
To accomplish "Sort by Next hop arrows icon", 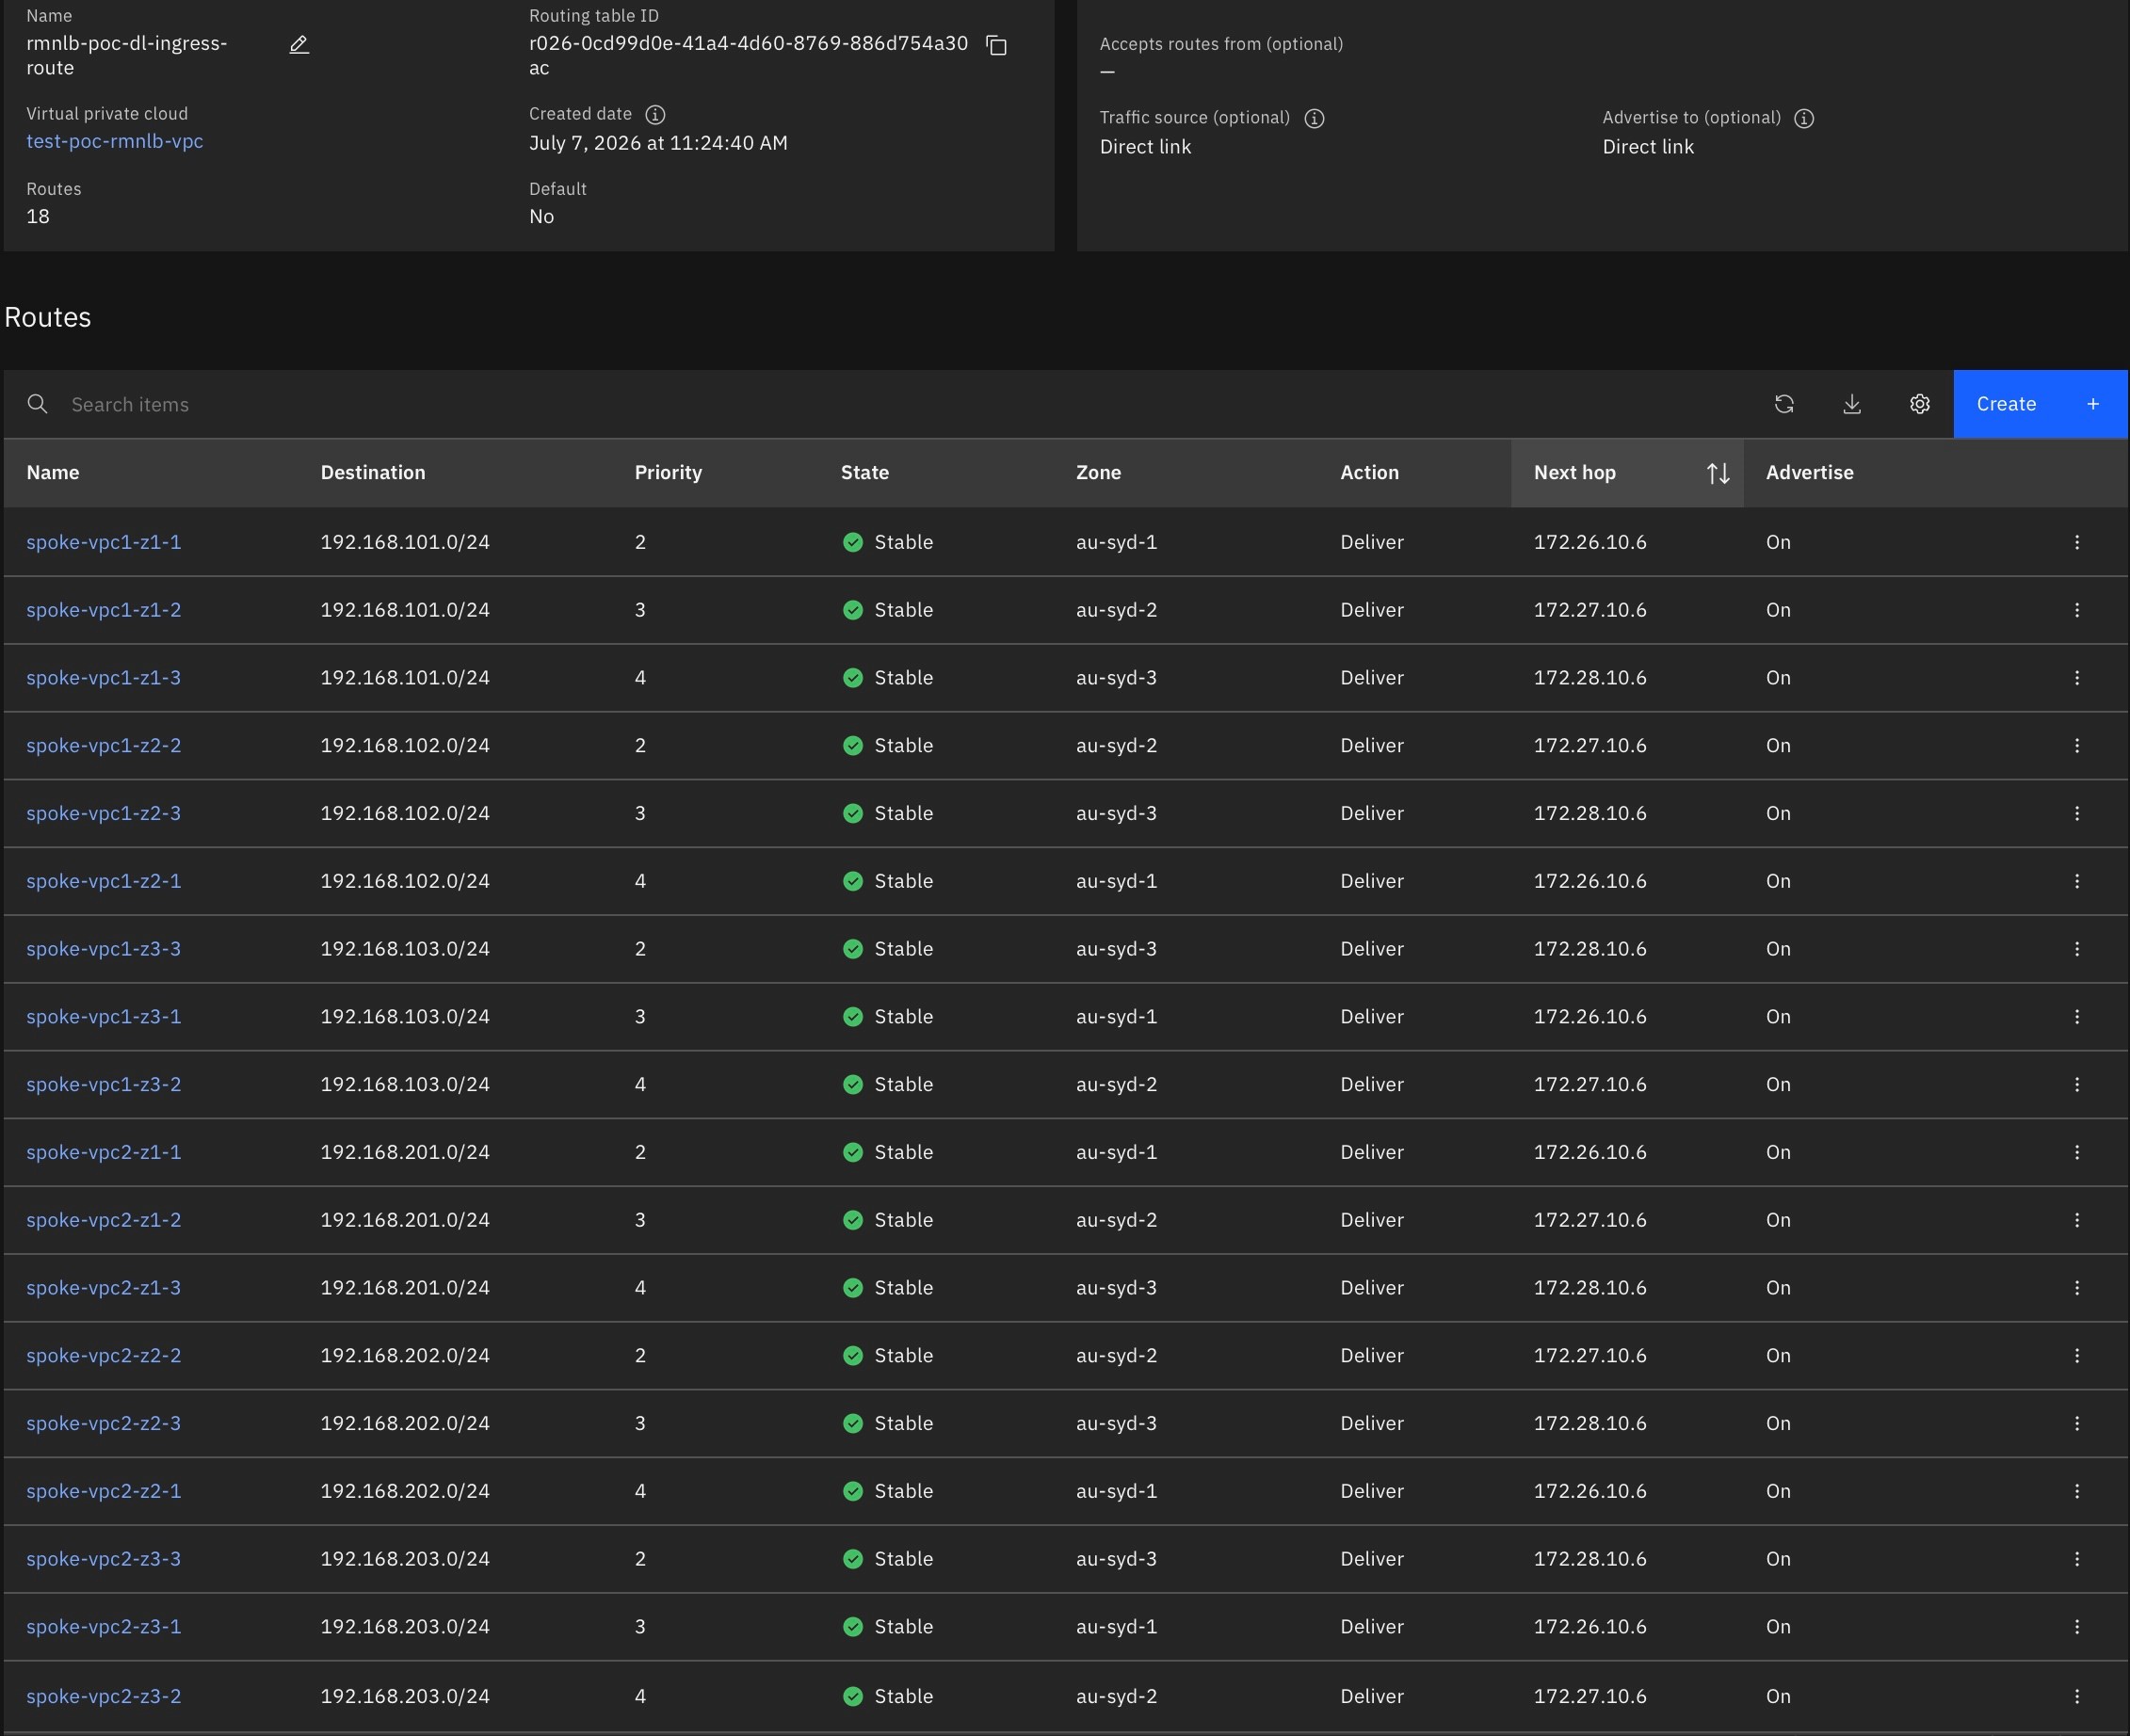I will pyautogui.click(x=1718, y=473).
